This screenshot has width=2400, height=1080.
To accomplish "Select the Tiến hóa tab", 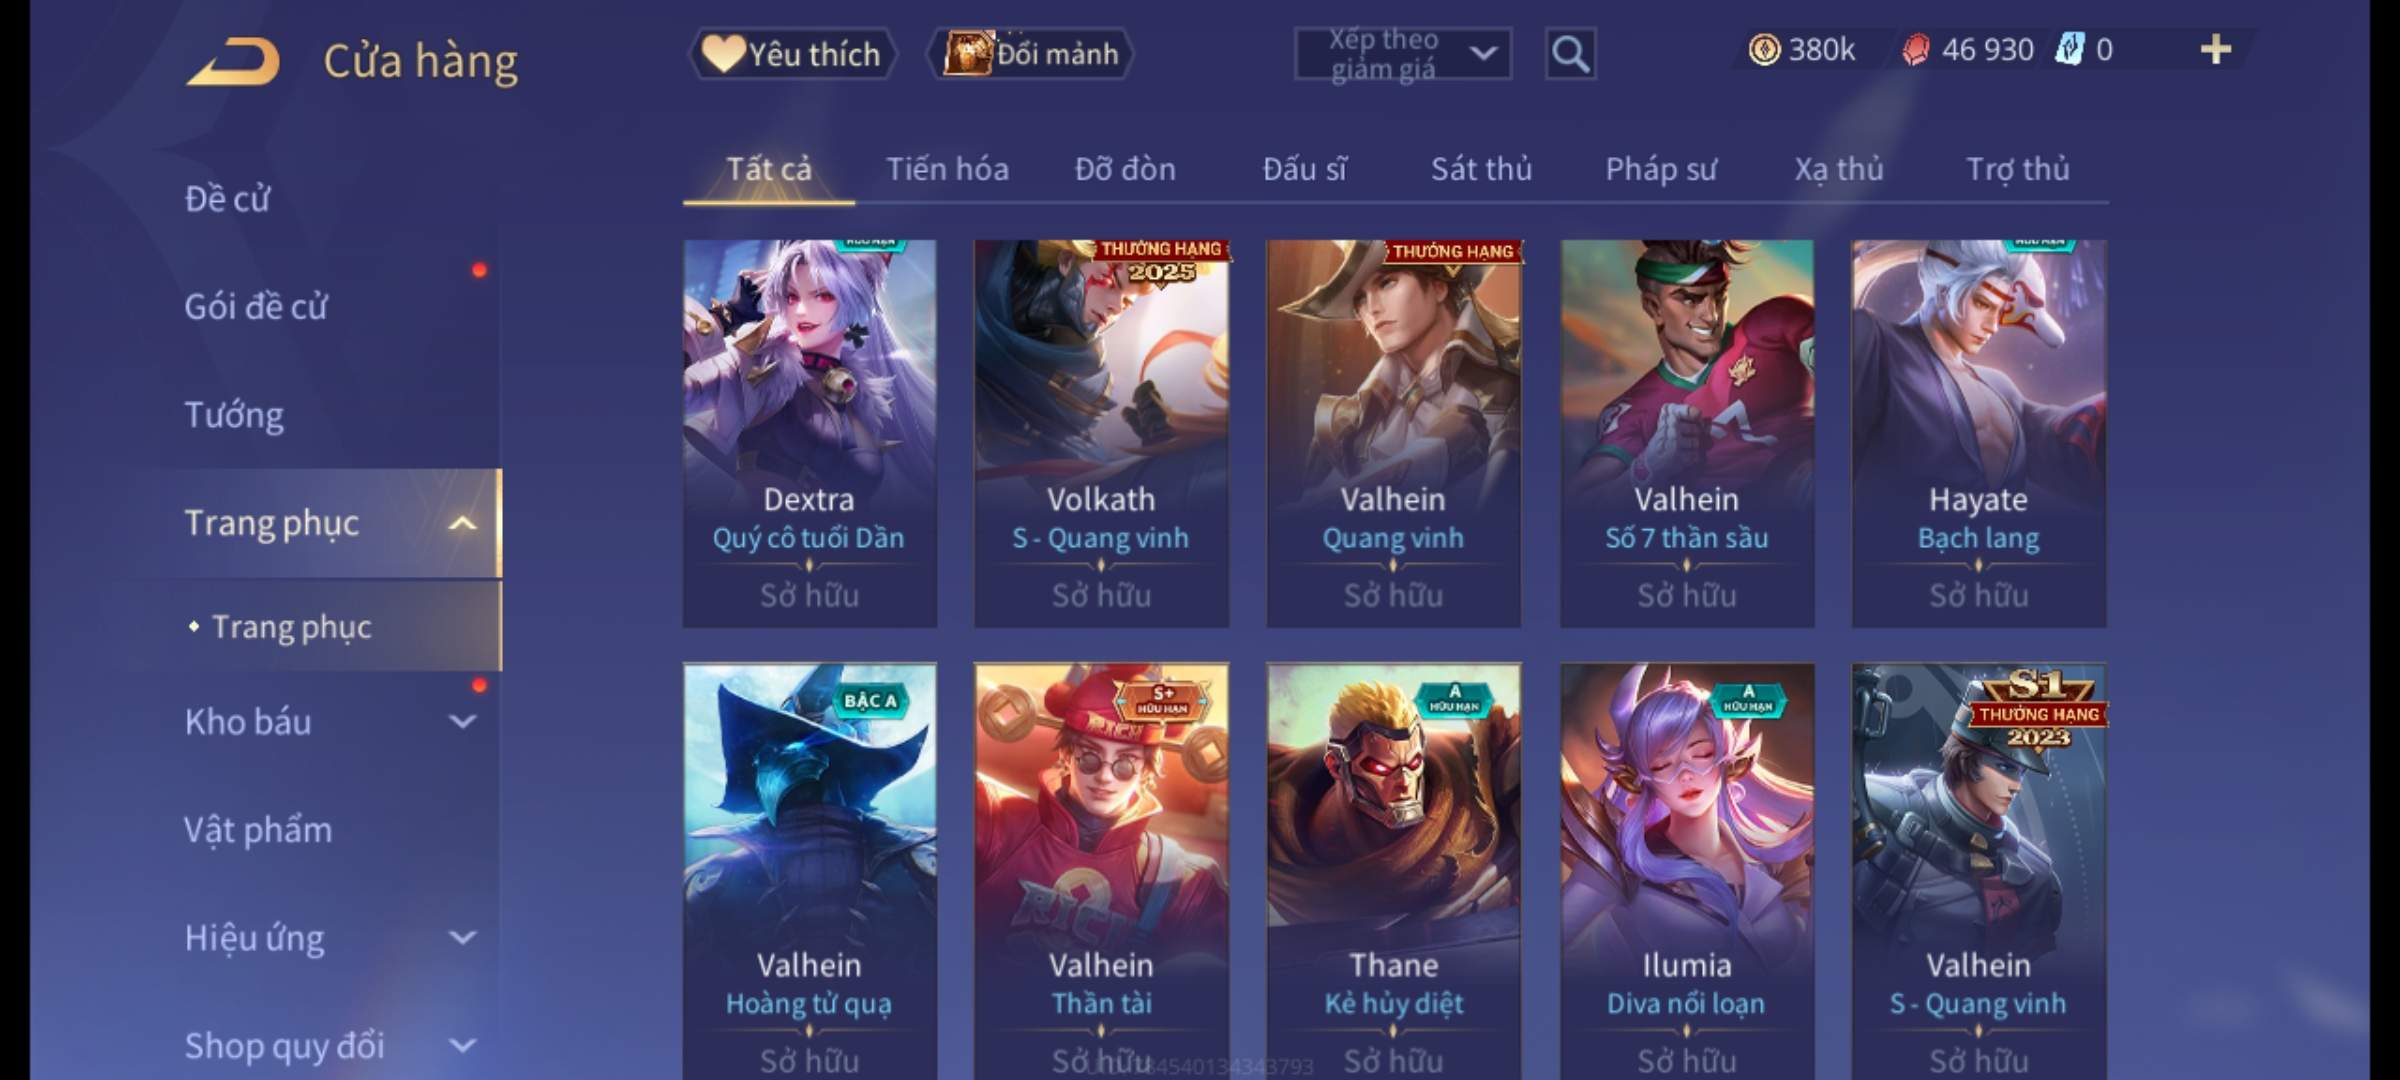I will tap(947, 169).
